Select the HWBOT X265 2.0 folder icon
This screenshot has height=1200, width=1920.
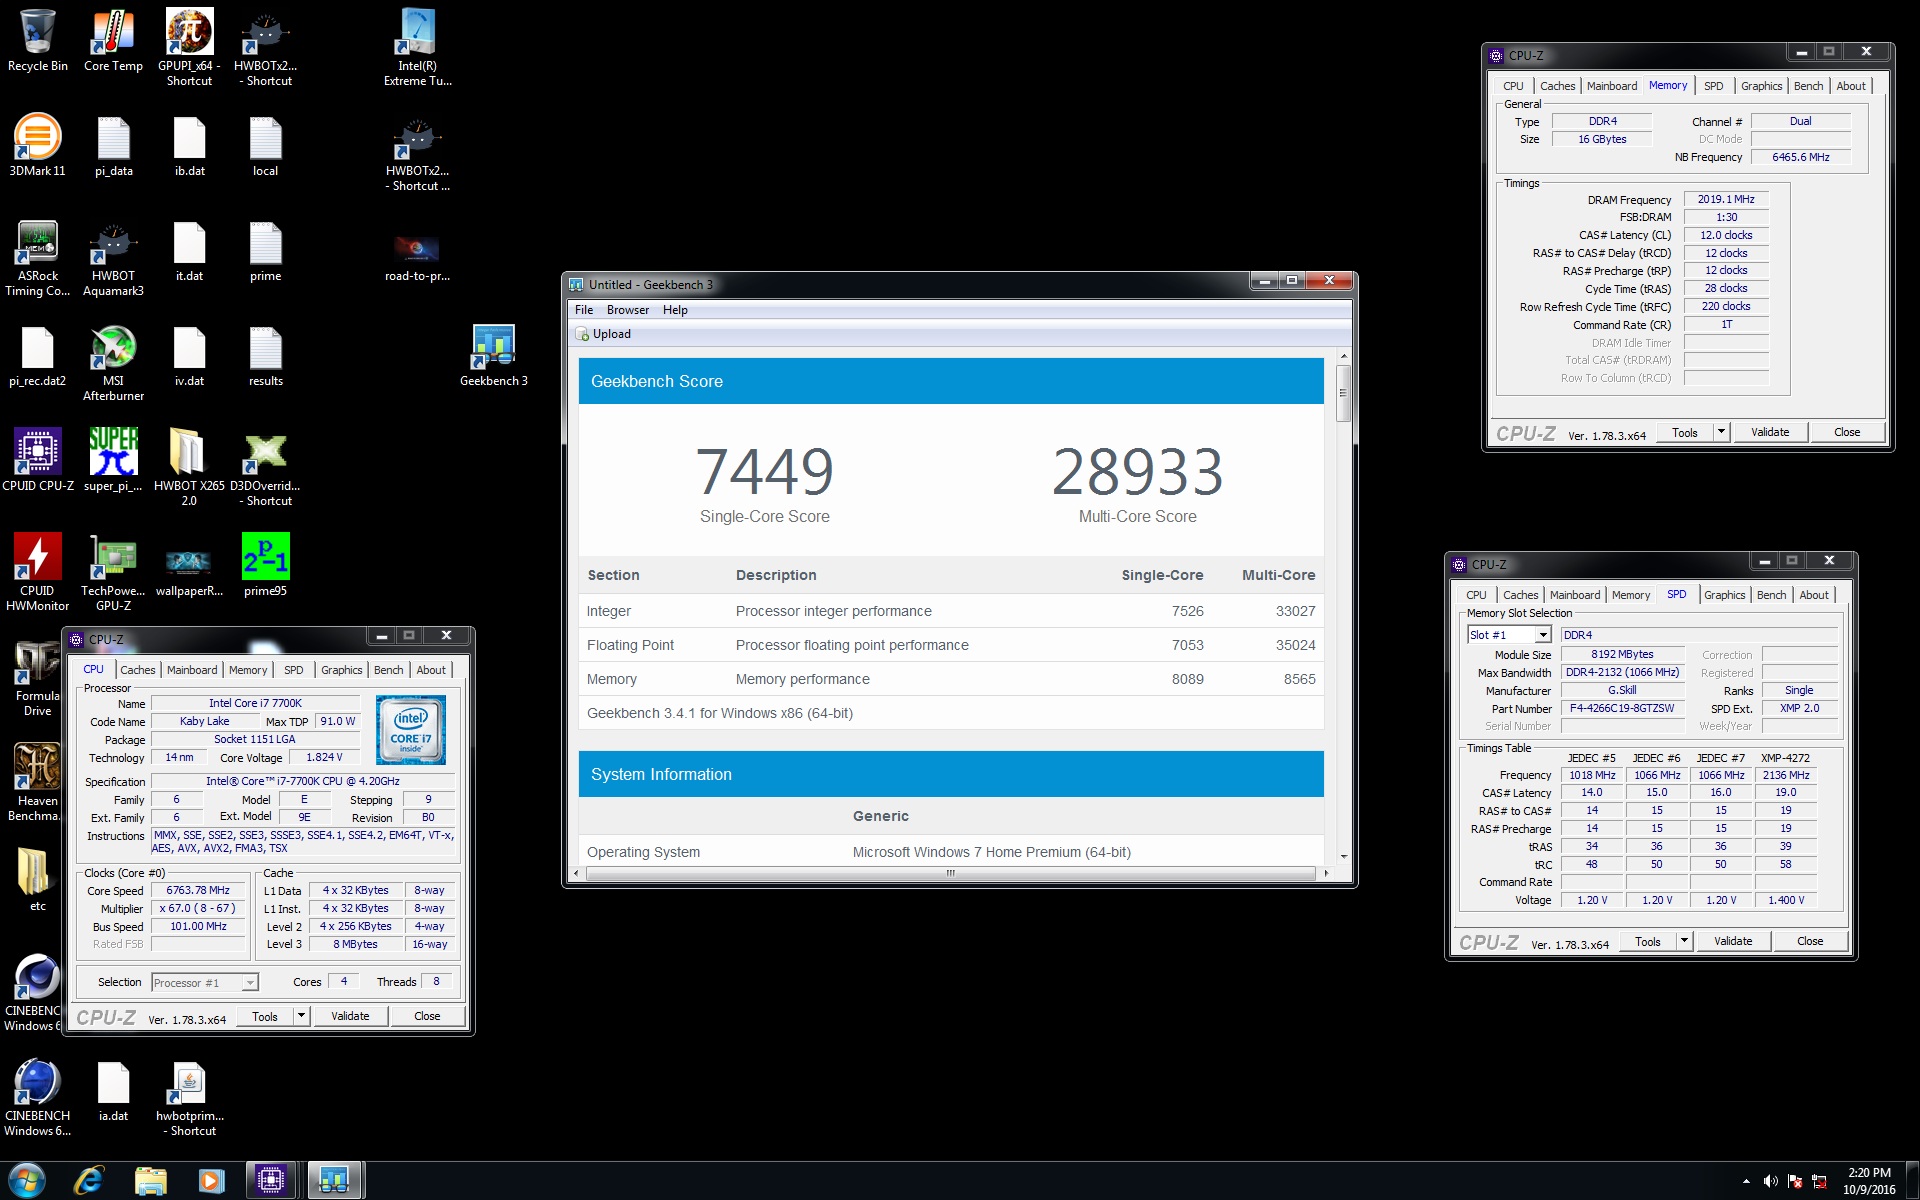(189, 467)
